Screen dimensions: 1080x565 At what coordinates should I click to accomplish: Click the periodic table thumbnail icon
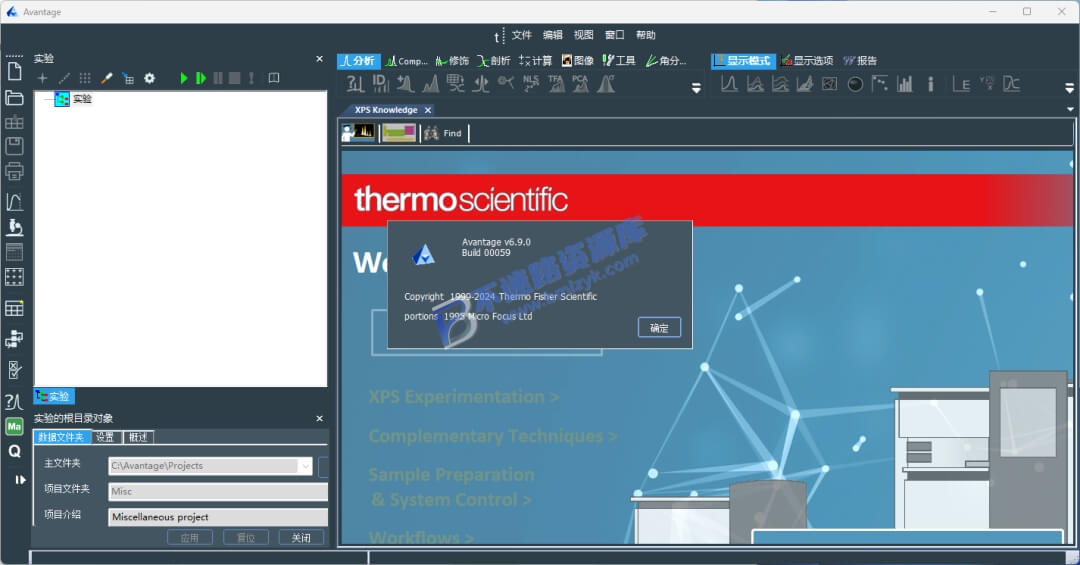[x=399, y=132]
